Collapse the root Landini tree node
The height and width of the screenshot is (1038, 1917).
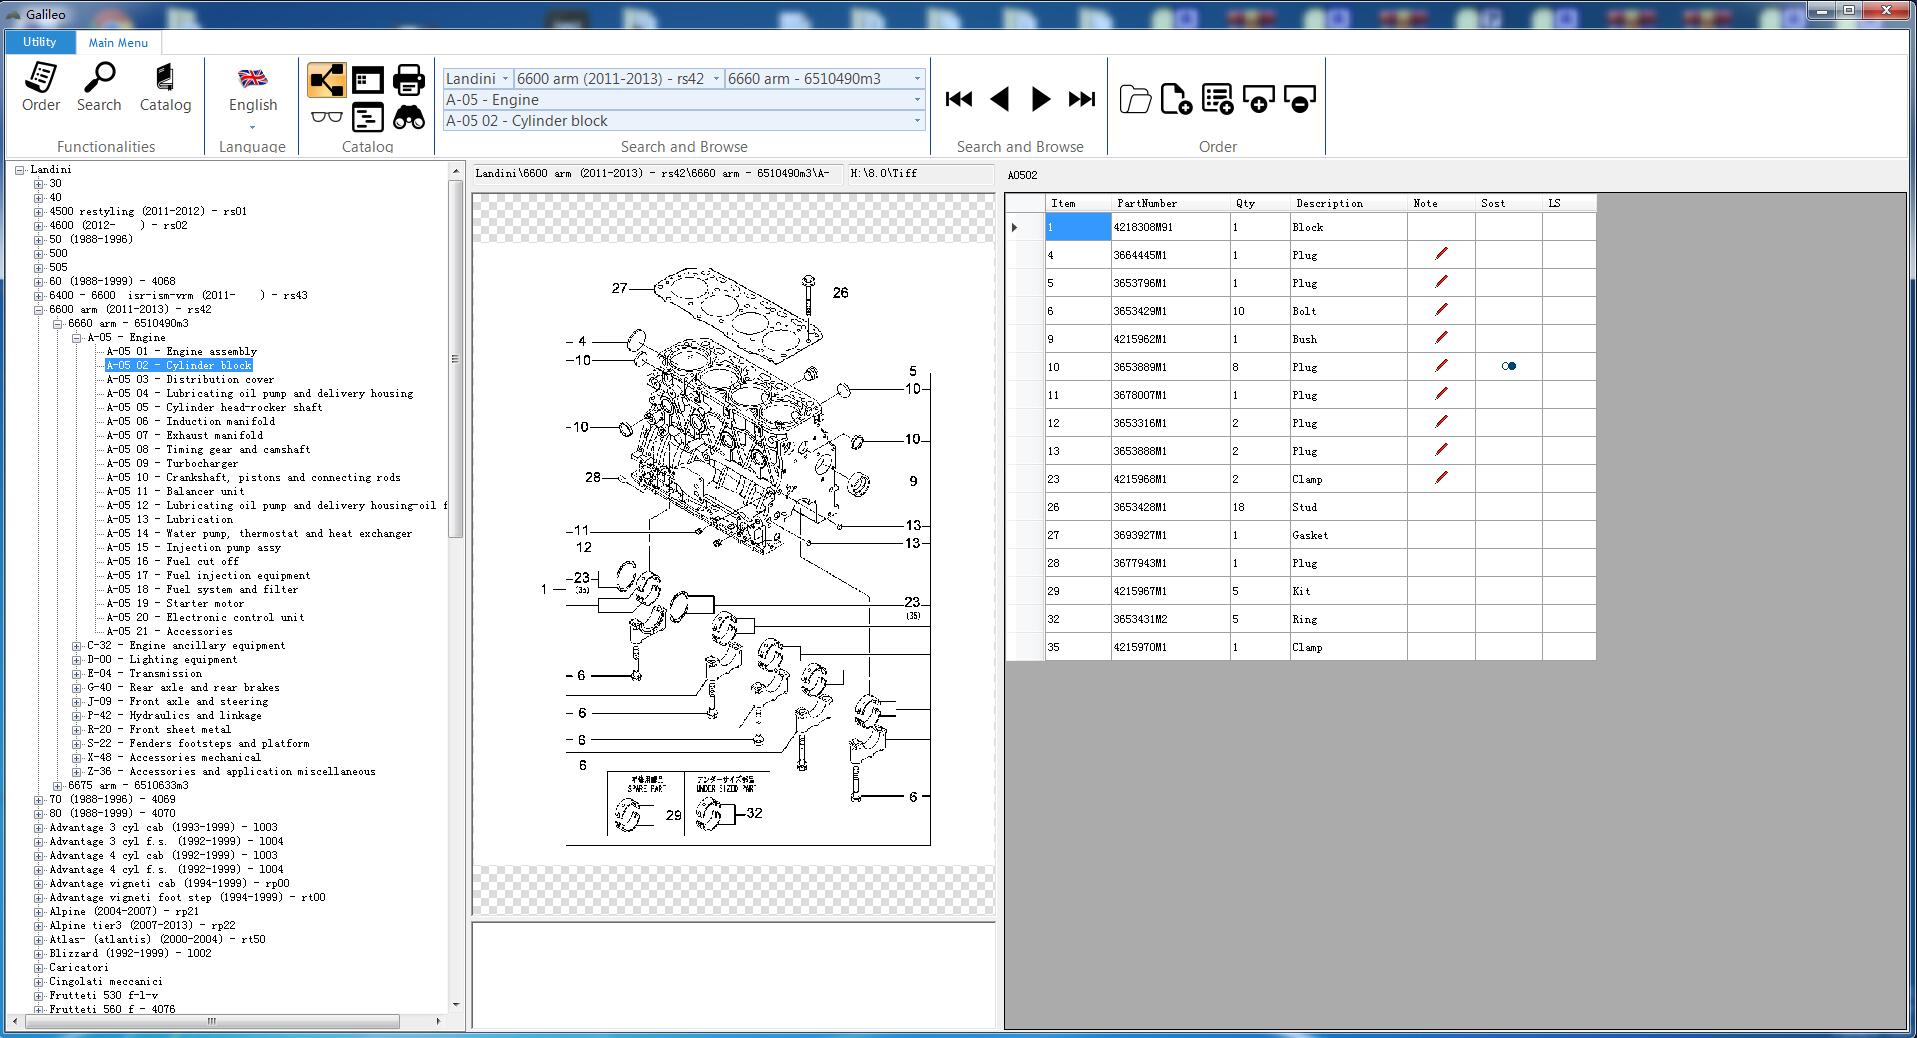(x=19, y=170)
